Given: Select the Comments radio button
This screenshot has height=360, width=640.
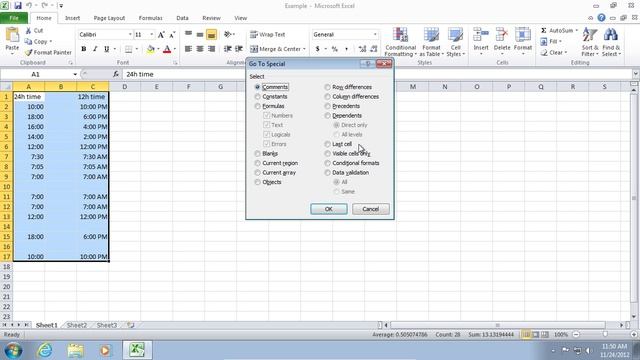Looking at the screenshot, I should click(x=257, y=87).
